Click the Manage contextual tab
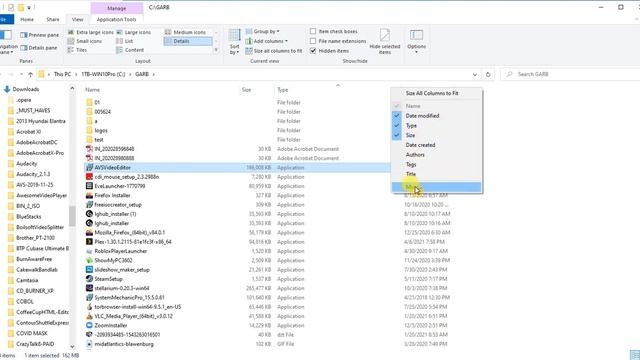Image resolution: width=640 pixels, height=360 pixels. [x=117, y=8]
